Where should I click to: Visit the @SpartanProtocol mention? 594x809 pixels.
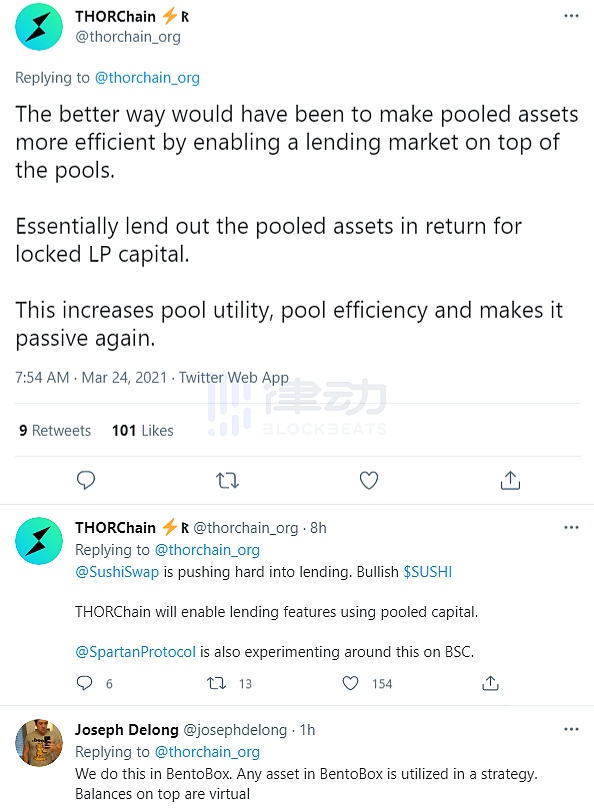[x=136, y=652]
